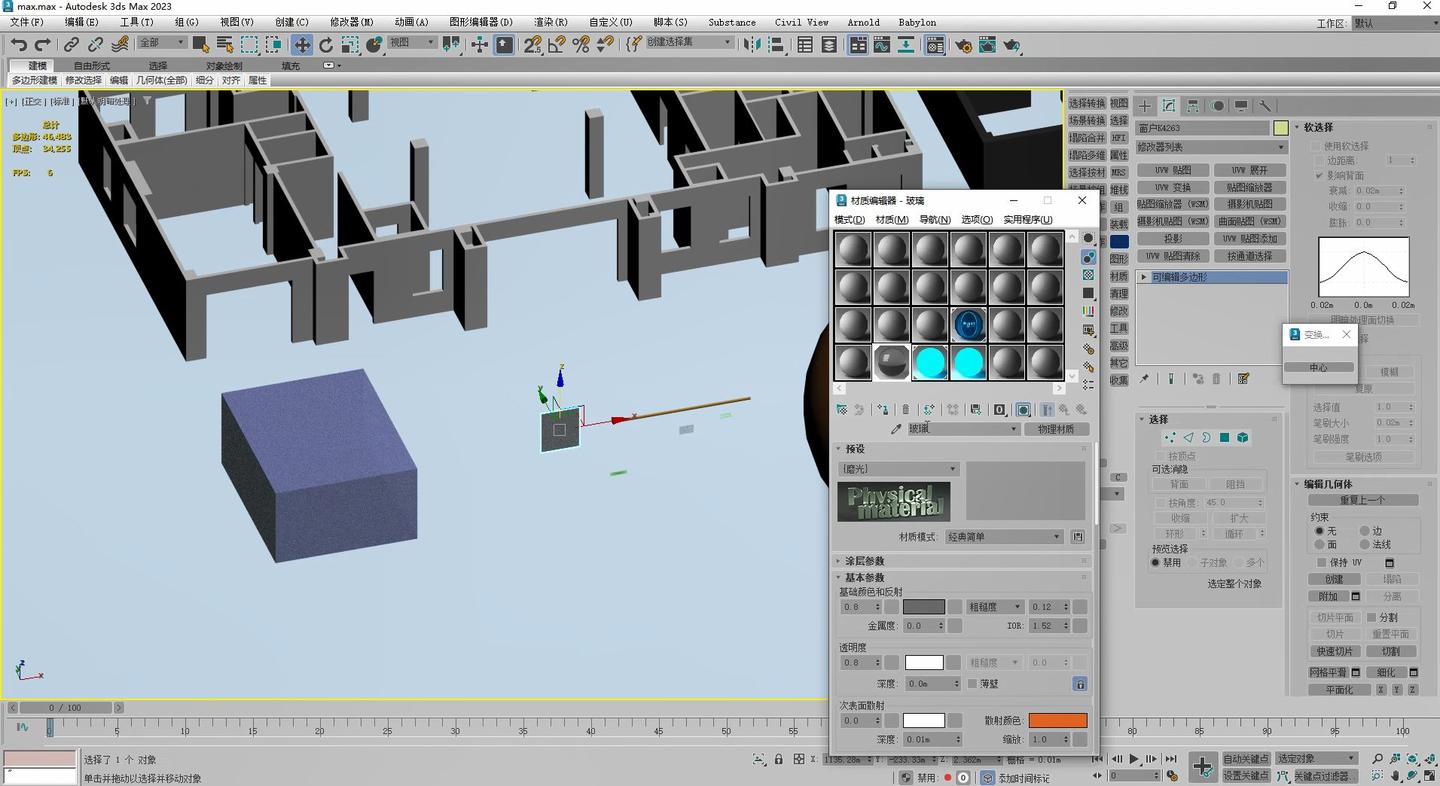Click the Link objects chain icon

72,44
